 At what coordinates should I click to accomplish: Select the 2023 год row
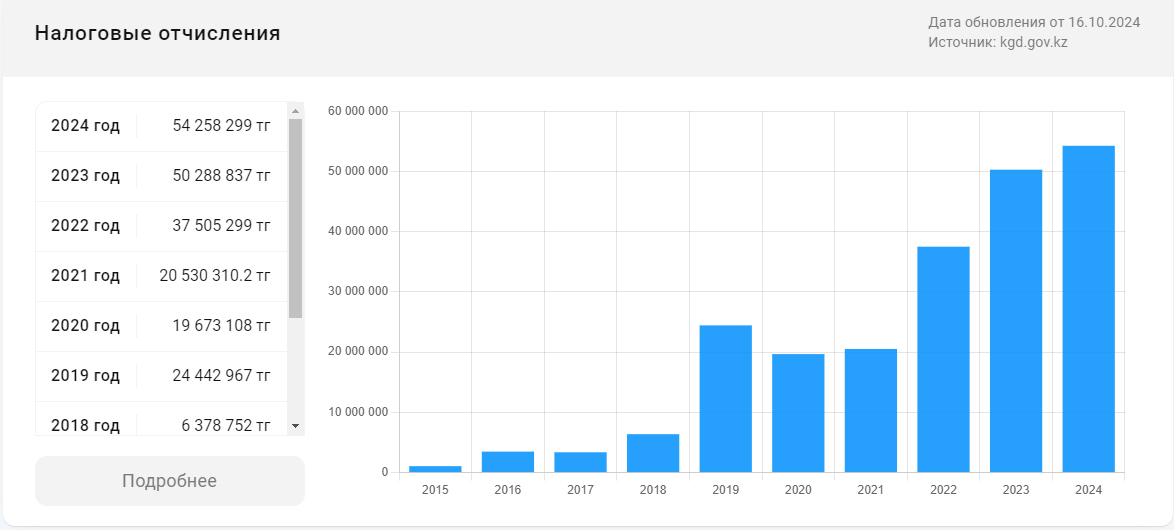tap(162, 177)
